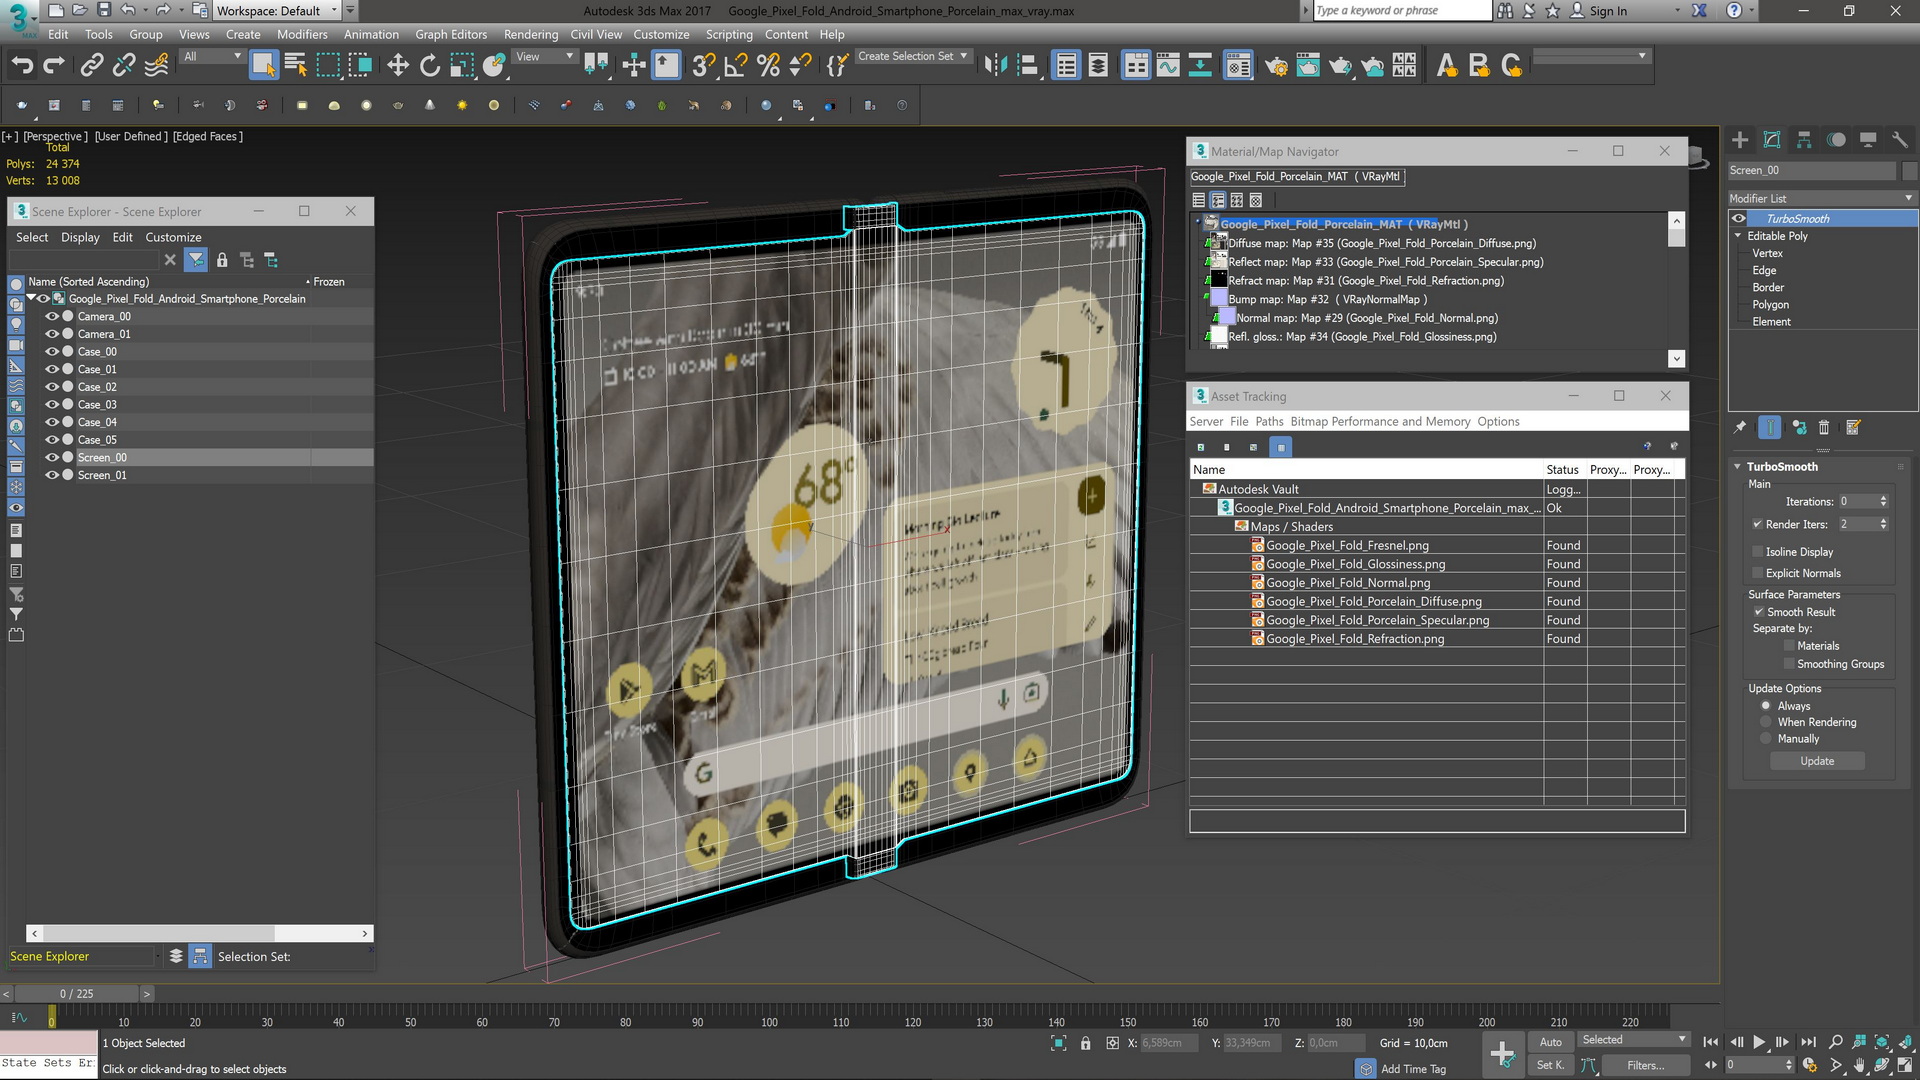
Task: Activate the Select Object tool
Action: pyautogui.click(x=263, y=66)
